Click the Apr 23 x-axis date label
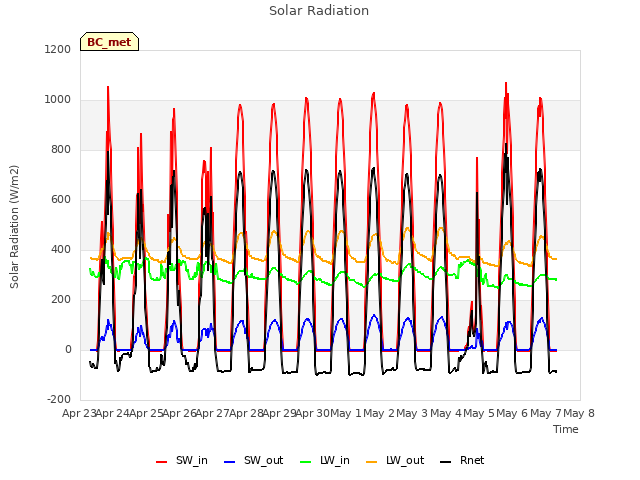 79,413
